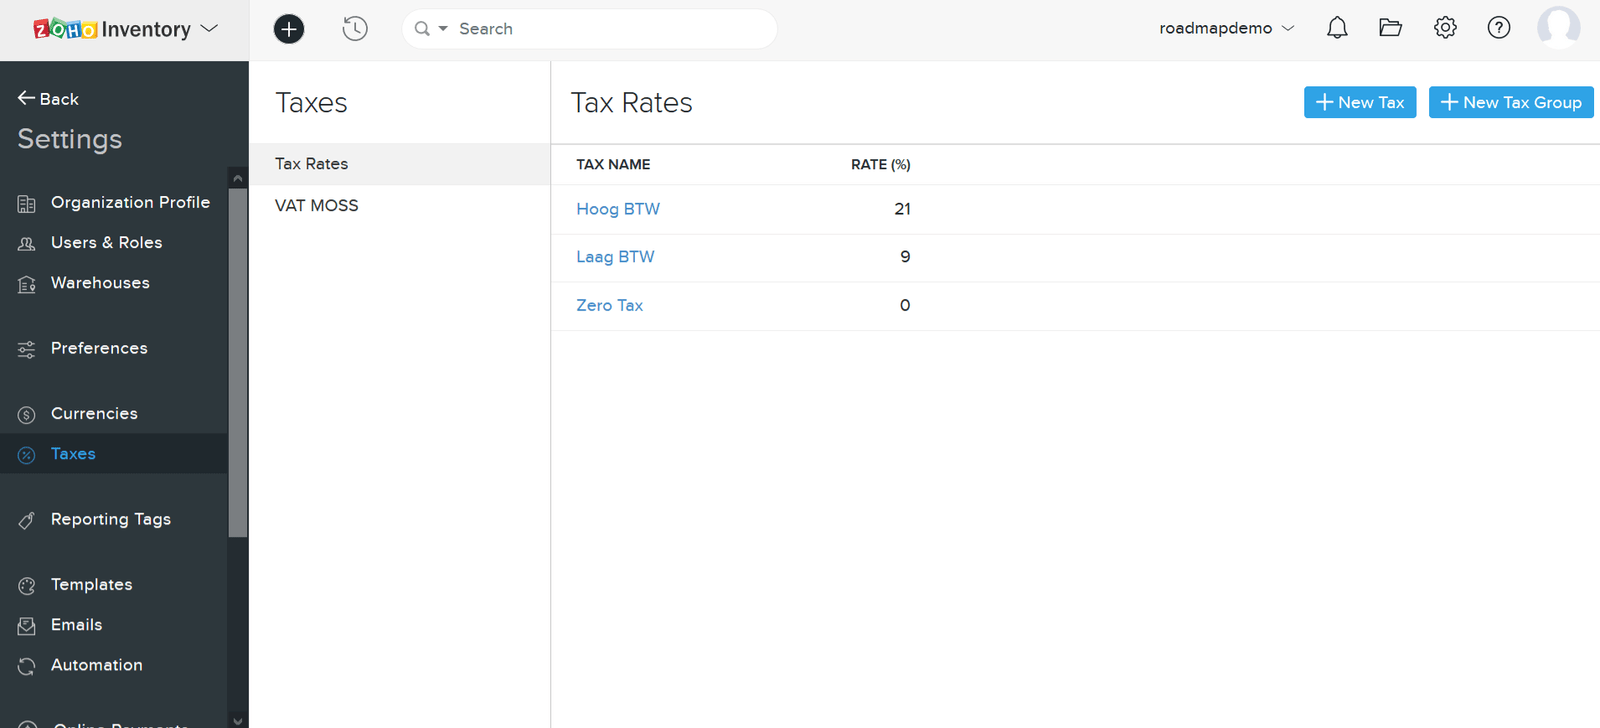Click the search magnifier icon
Viewport: 1600px width, 728px height.
(422, 29)
